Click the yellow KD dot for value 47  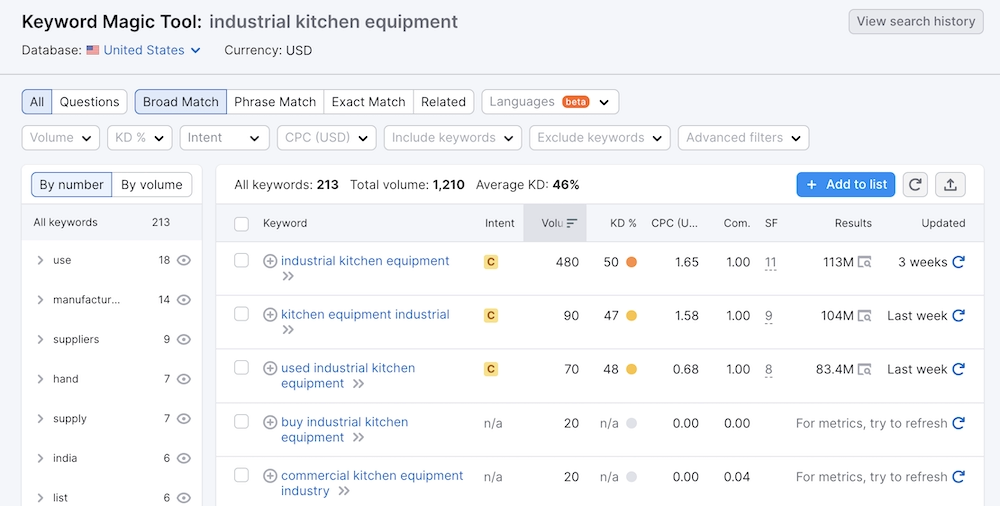tap(631, 316)
